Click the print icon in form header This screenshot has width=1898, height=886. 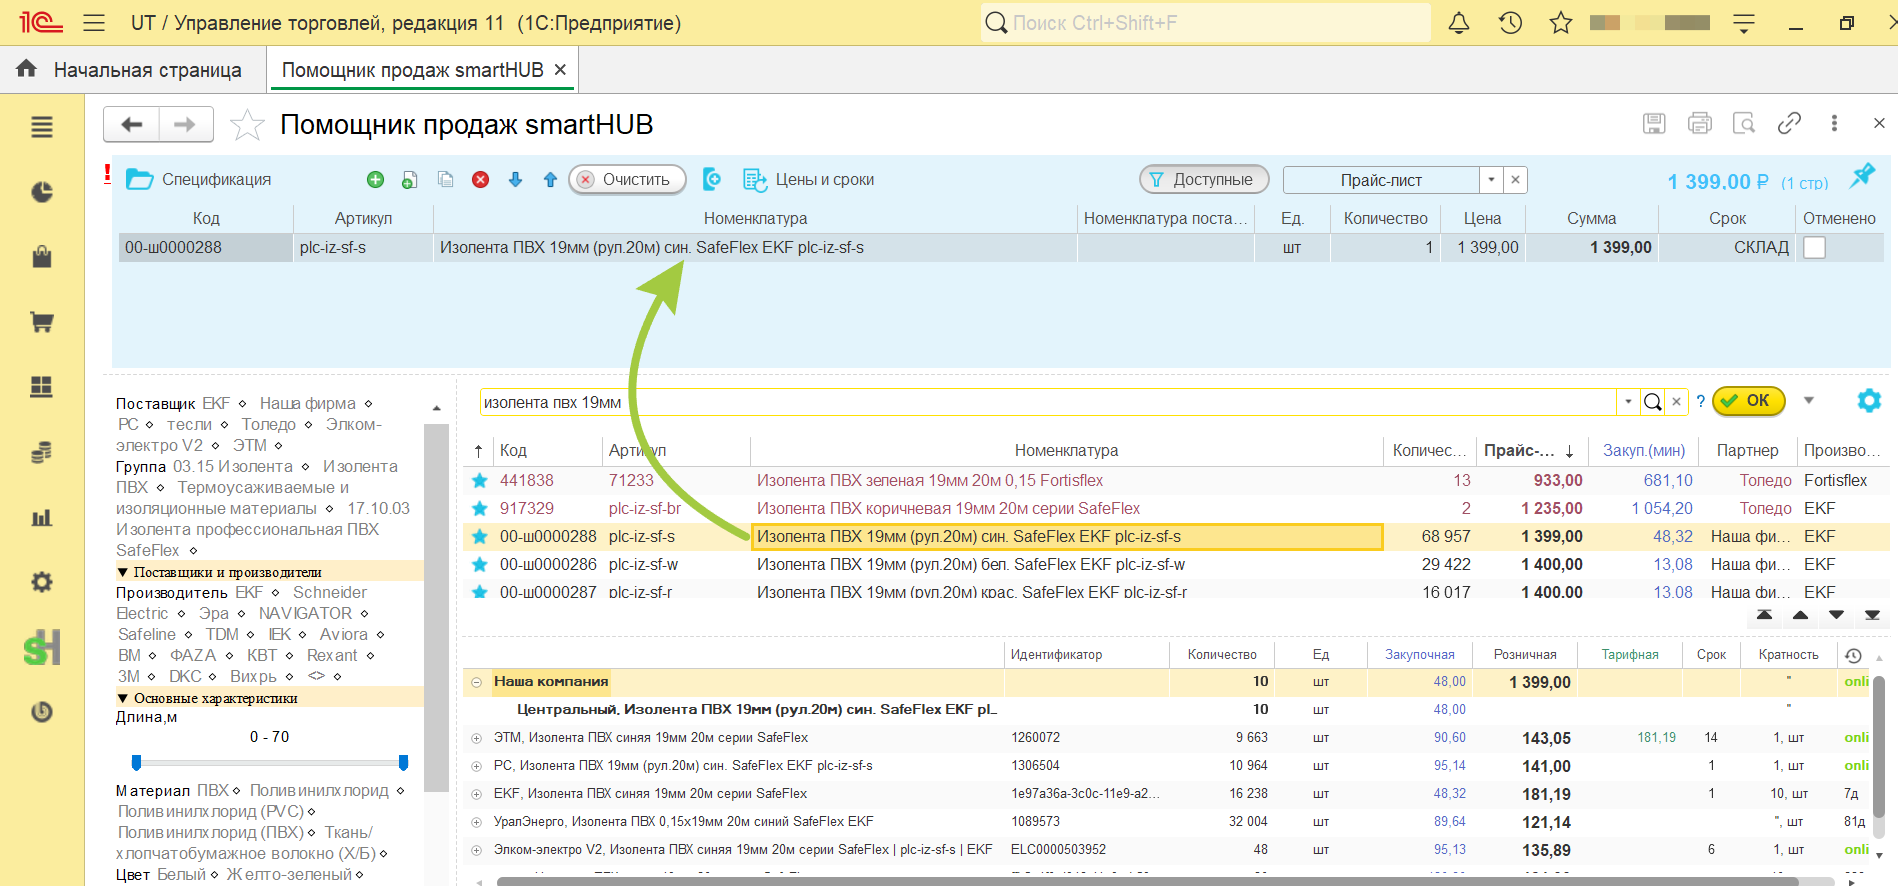[1699, 123]
